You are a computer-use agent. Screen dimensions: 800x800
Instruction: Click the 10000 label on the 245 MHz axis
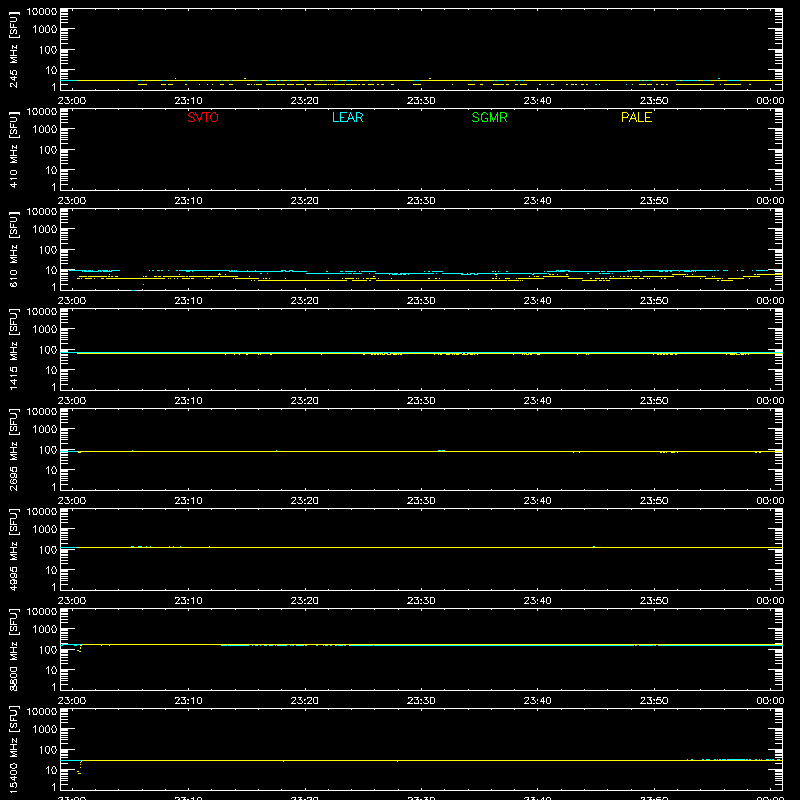[x=42, y=12]
